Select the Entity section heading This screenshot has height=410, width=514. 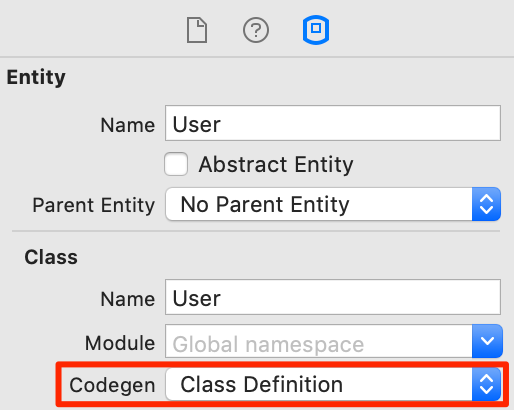[36, 77]
